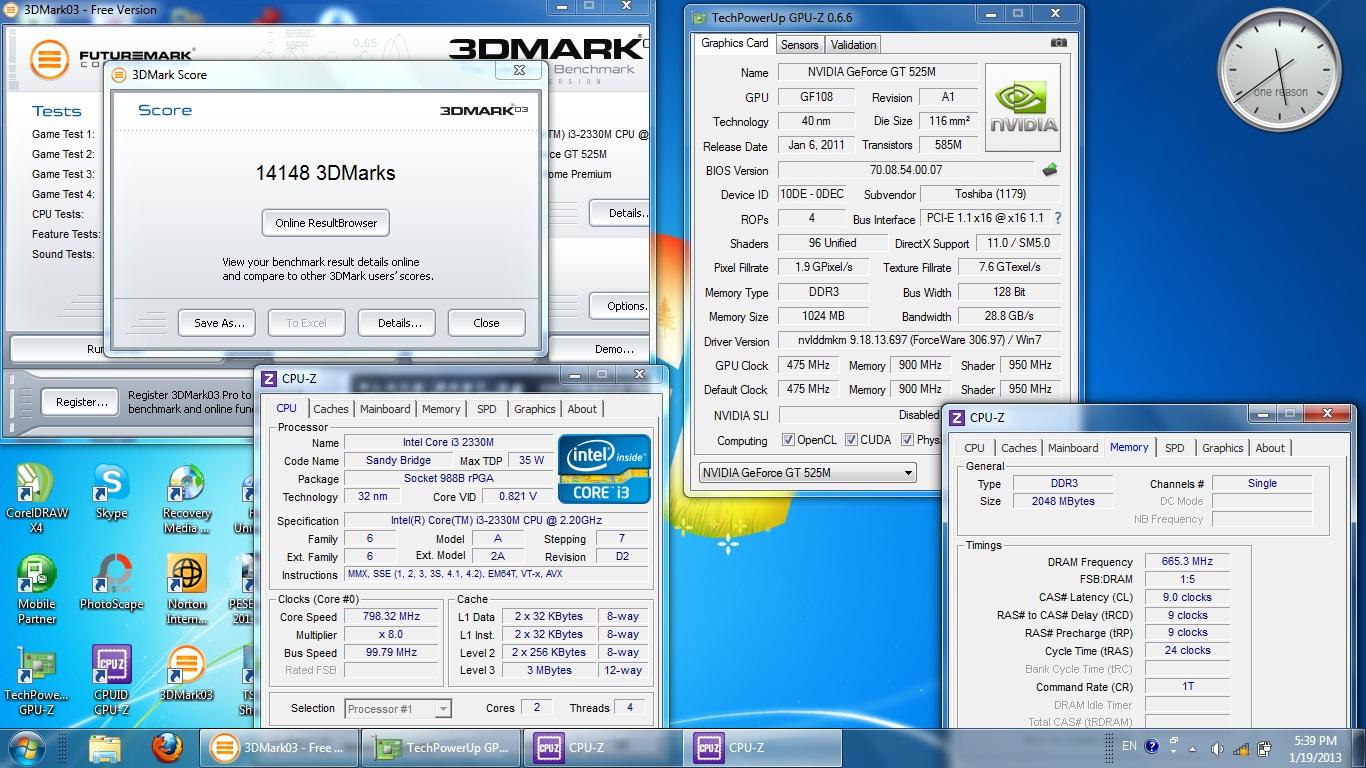
Task: Open About tab in CPU-Z processor window
Action: [582, 409]
